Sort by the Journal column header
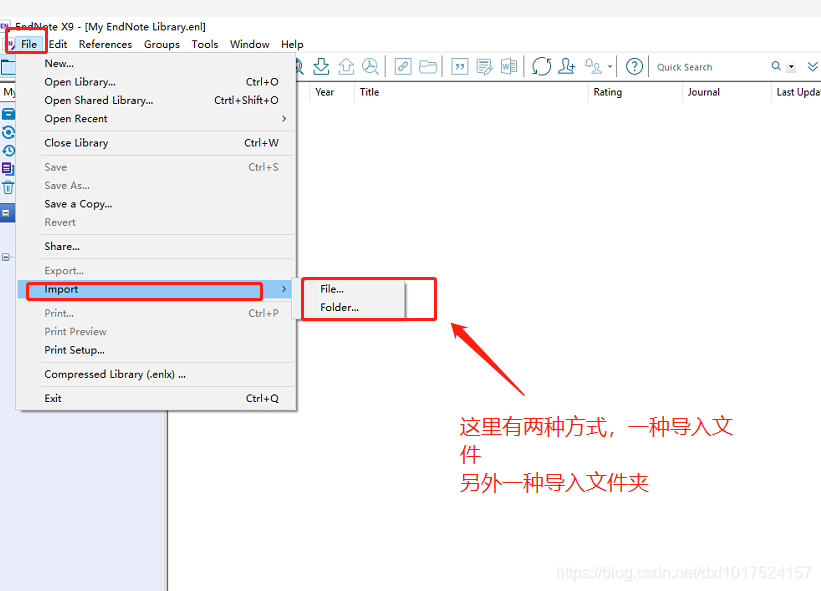The image size is (821, 591). point(727,92)
